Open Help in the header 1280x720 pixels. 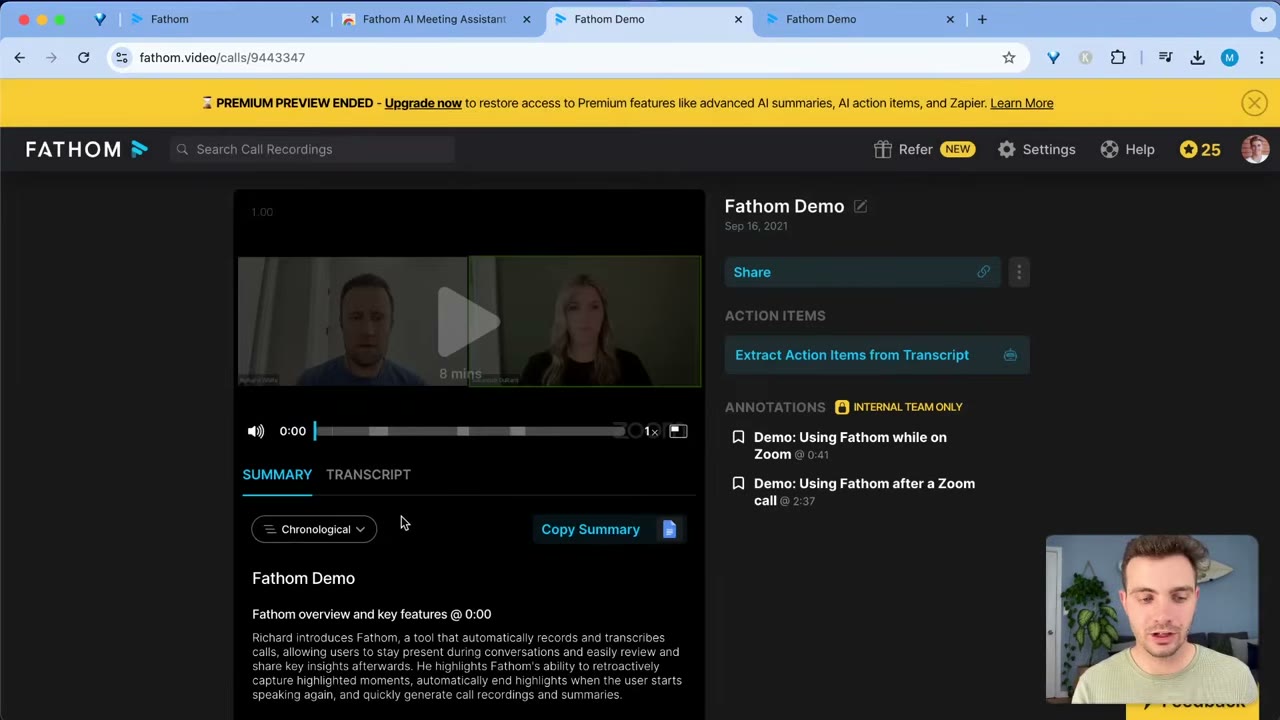(x=1127, y=149)
